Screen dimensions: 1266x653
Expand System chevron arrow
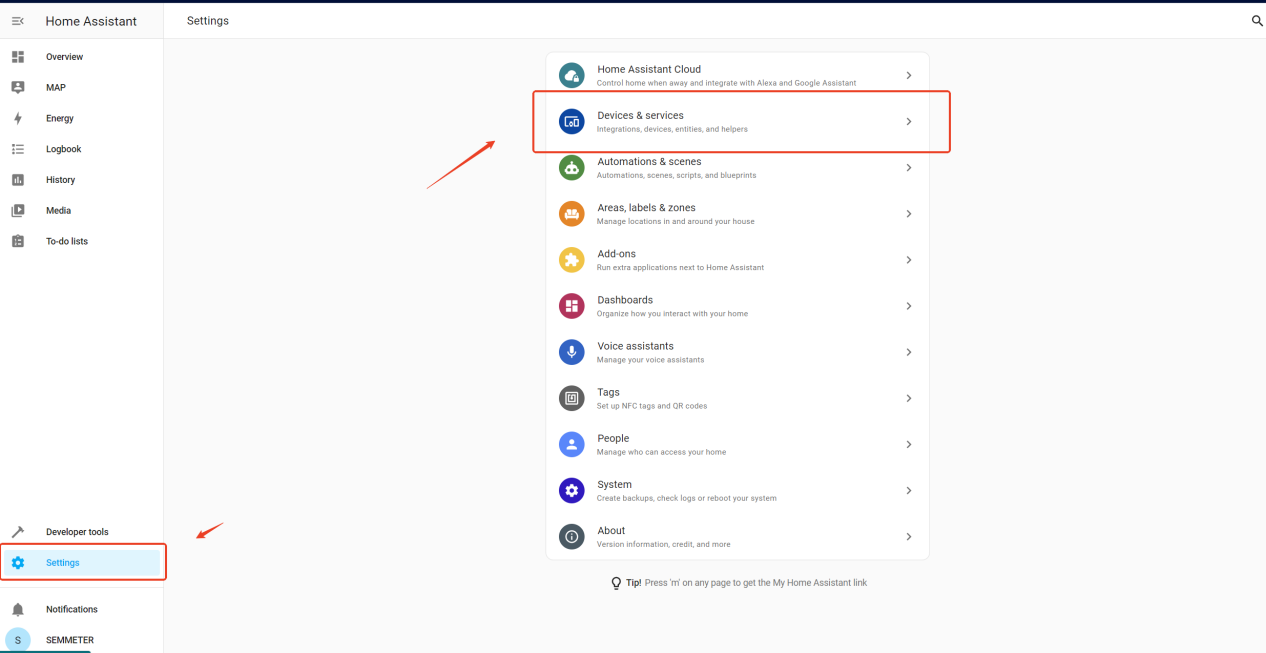(x=909, y=491)
